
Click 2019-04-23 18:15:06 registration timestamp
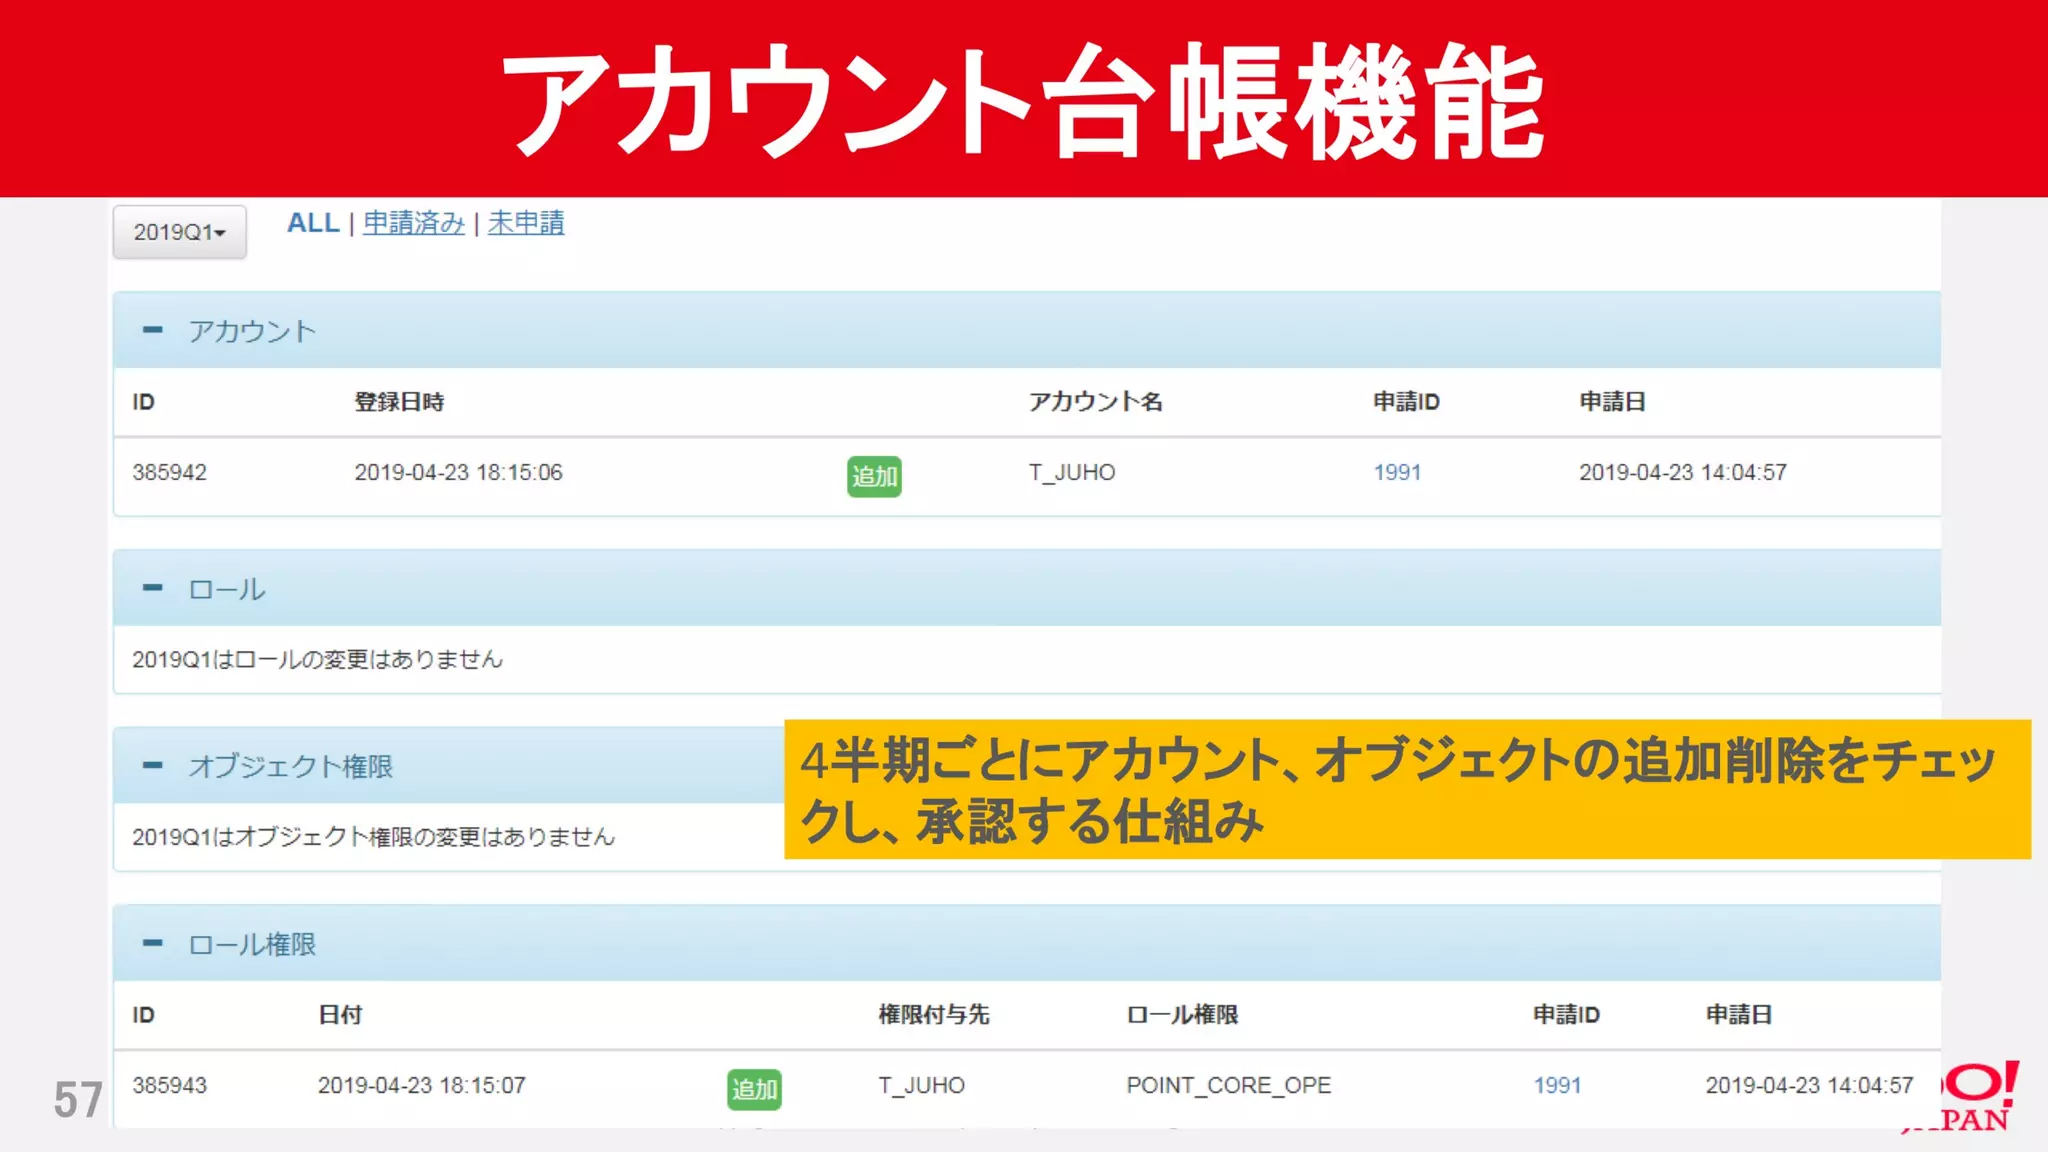(x=458, y=472)
